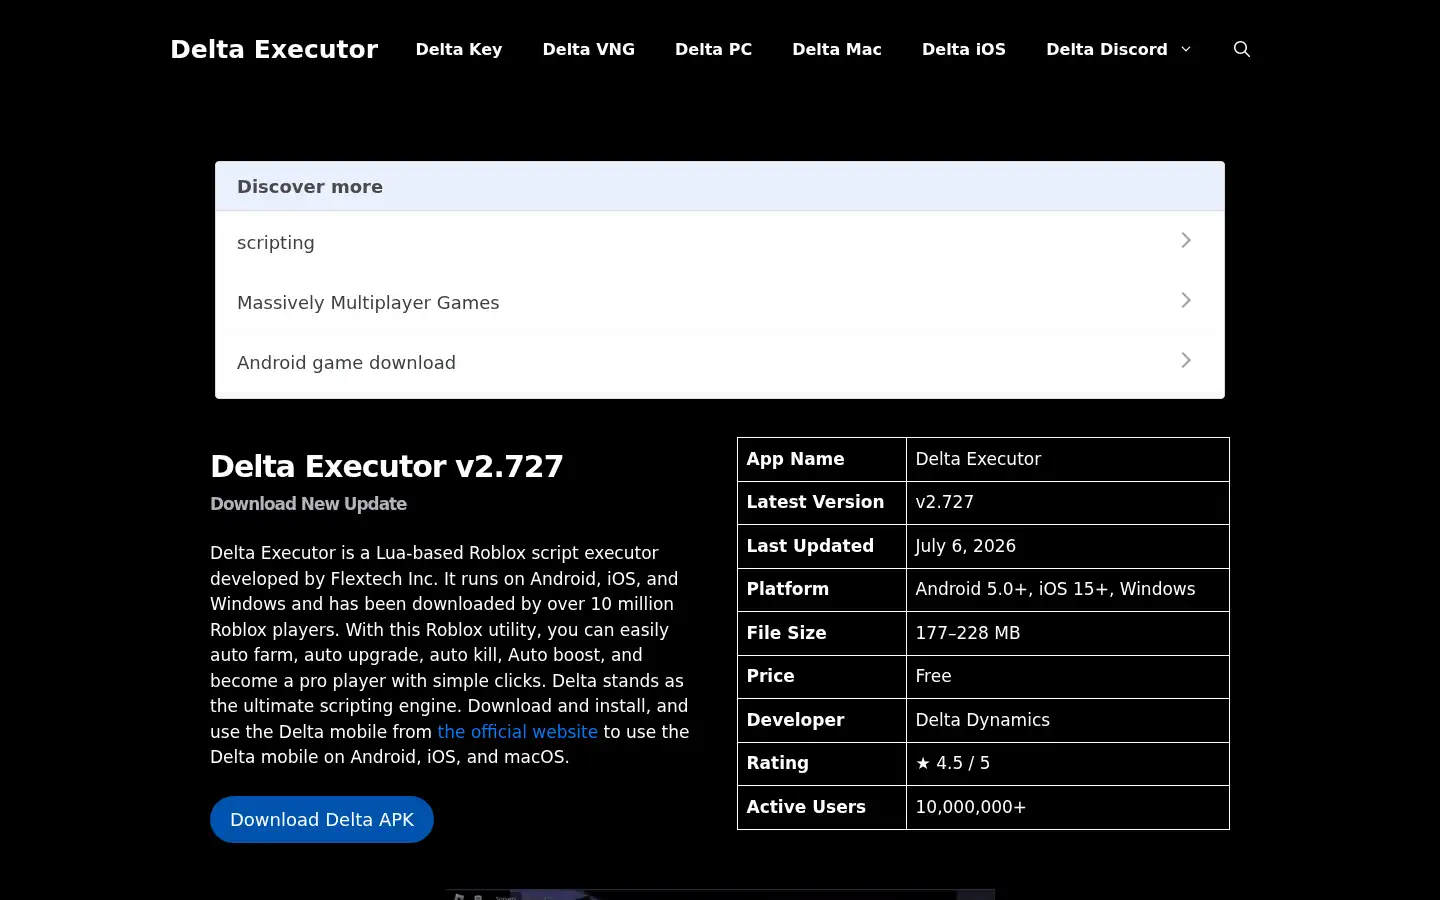Click the 177–228 MB cell

tap(1068, 633)
